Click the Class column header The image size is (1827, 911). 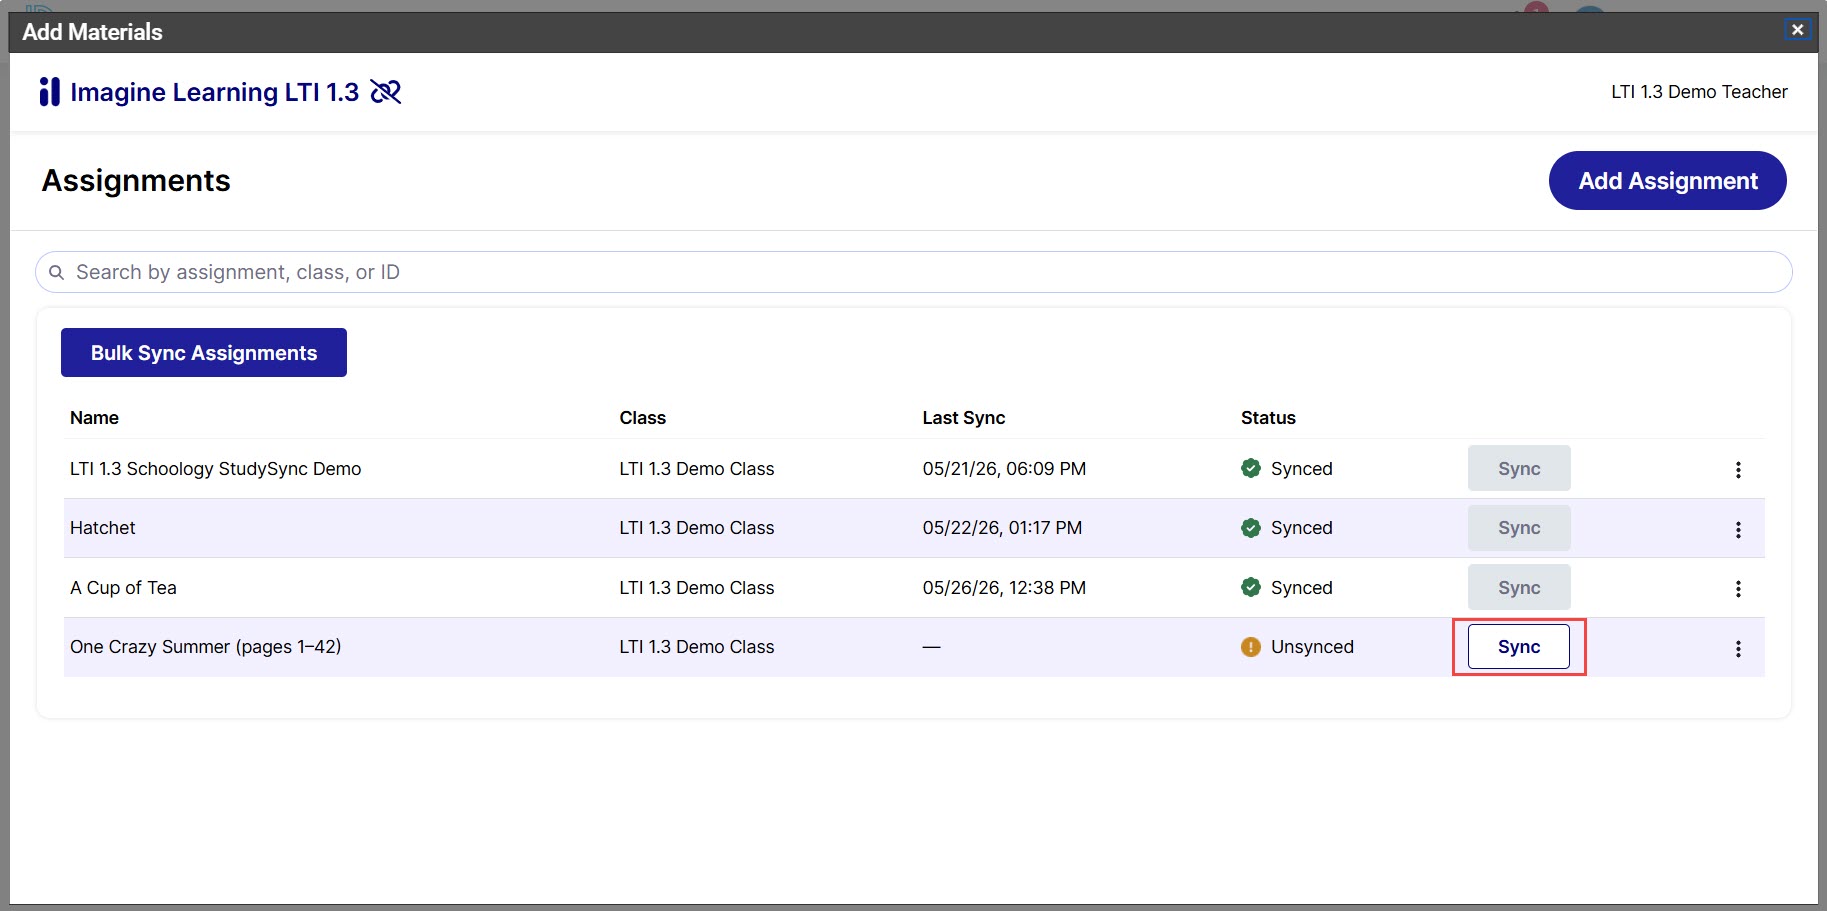coord(642,418)
